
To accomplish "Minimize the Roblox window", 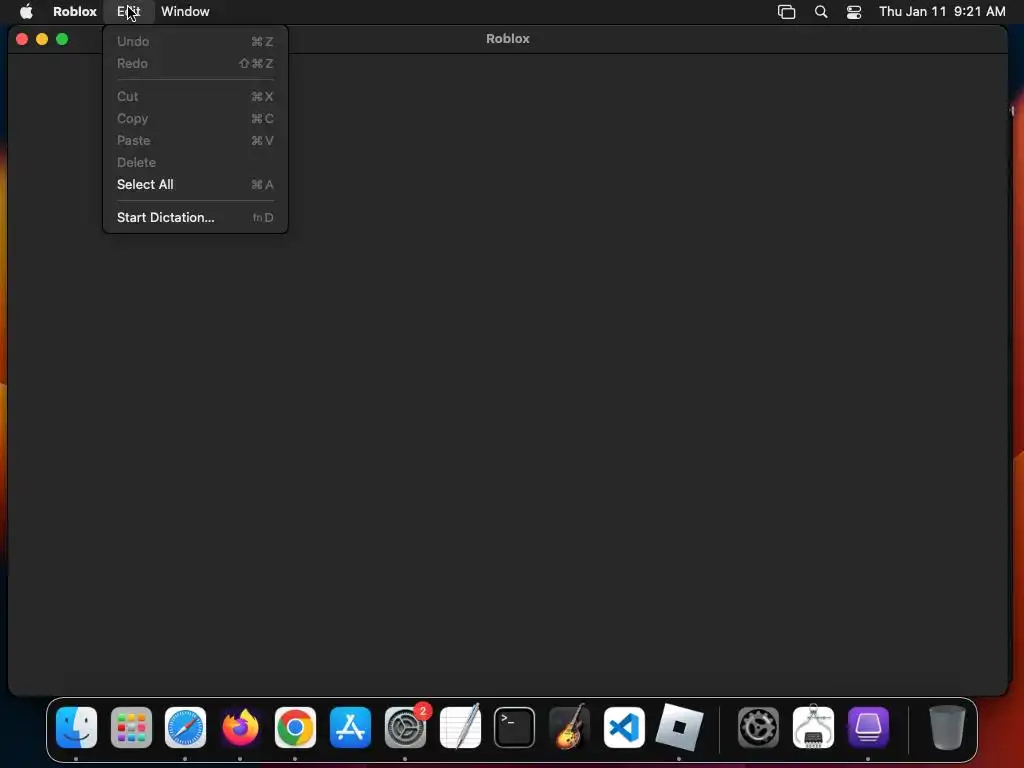I will pyautogui.click(x=42, y=39).
